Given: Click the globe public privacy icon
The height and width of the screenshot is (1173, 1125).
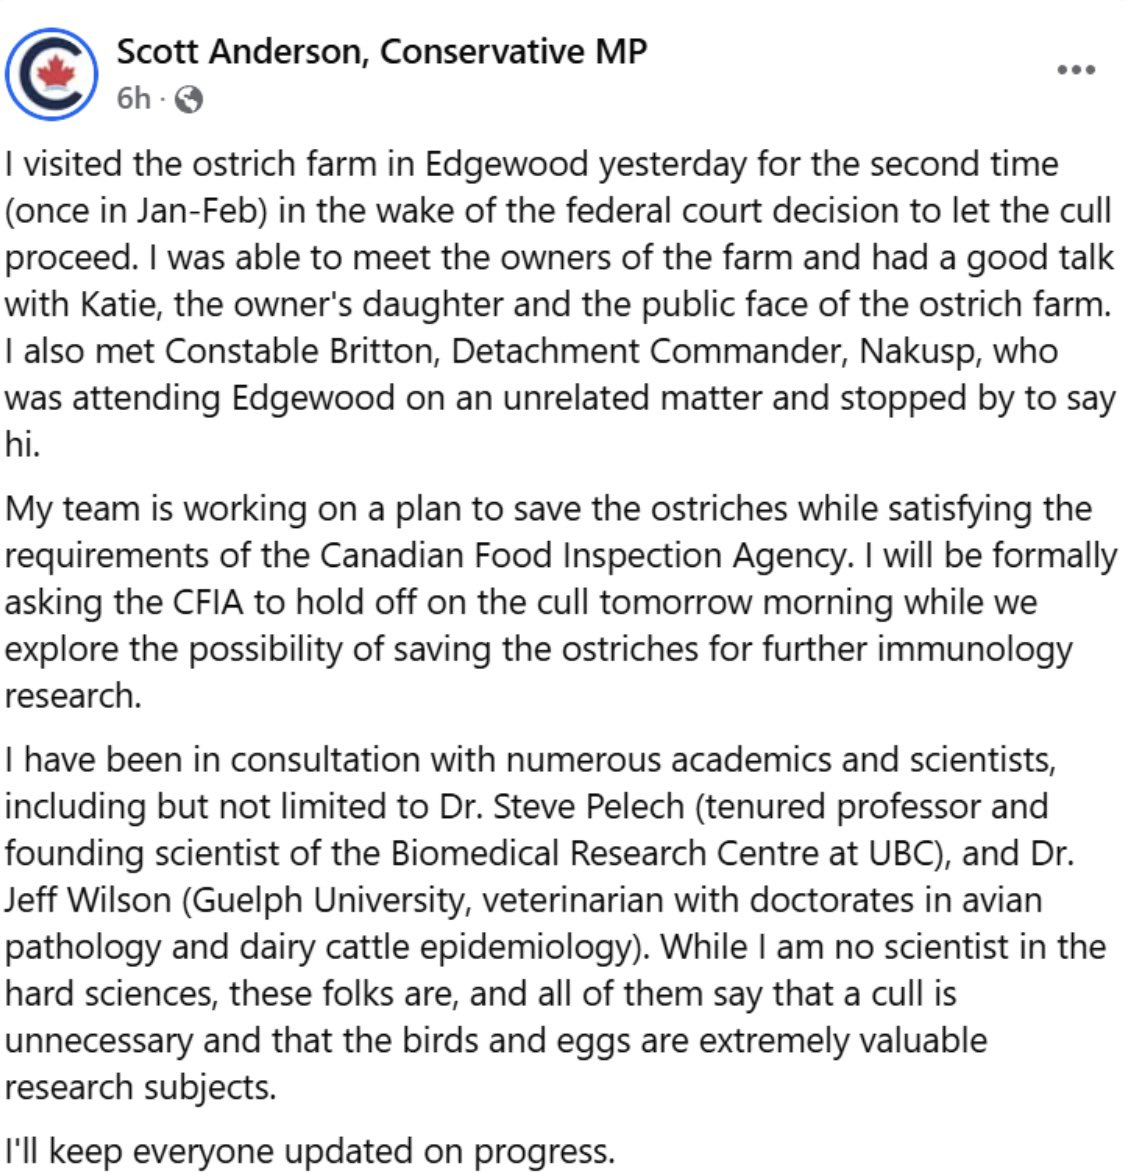Looking at the screenshot, I should (188, 99).
